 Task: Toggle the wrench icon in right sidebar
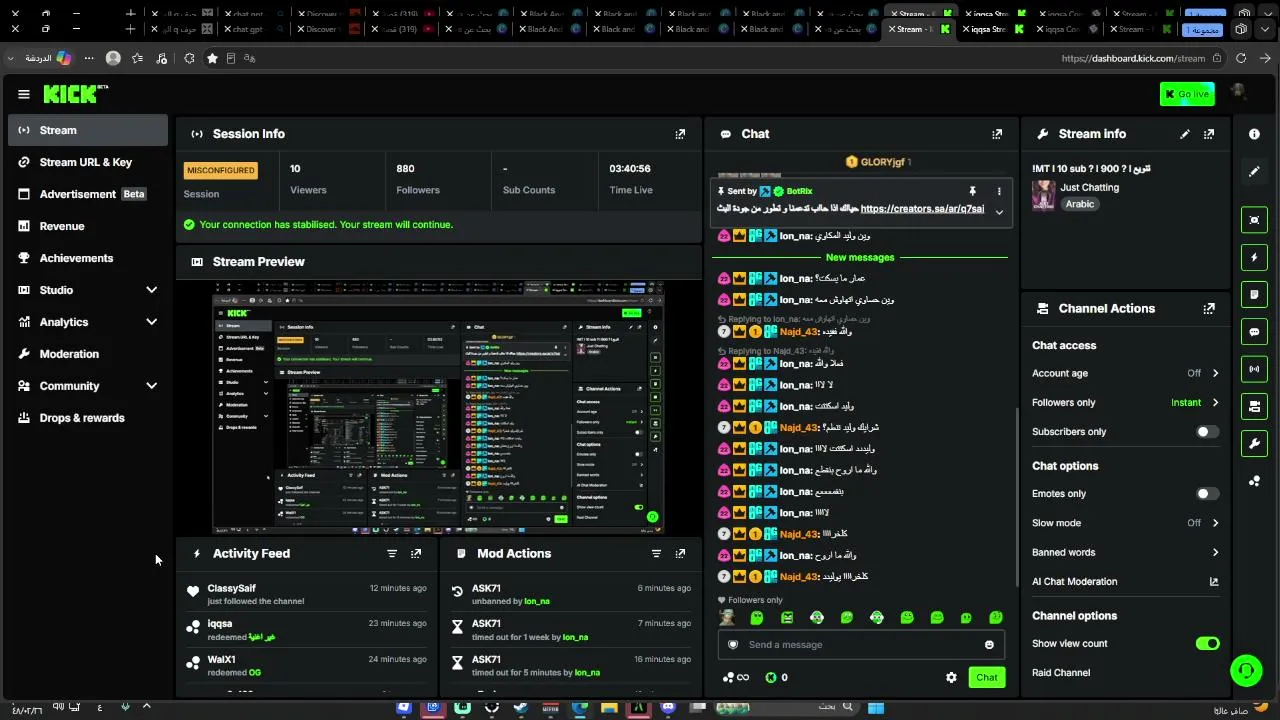click(x=1254, y=443)
